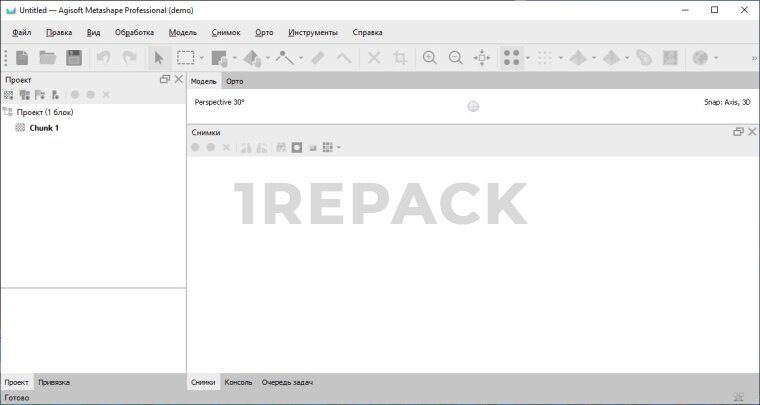Click the New document toolbar icon

(x=21, y=58)
